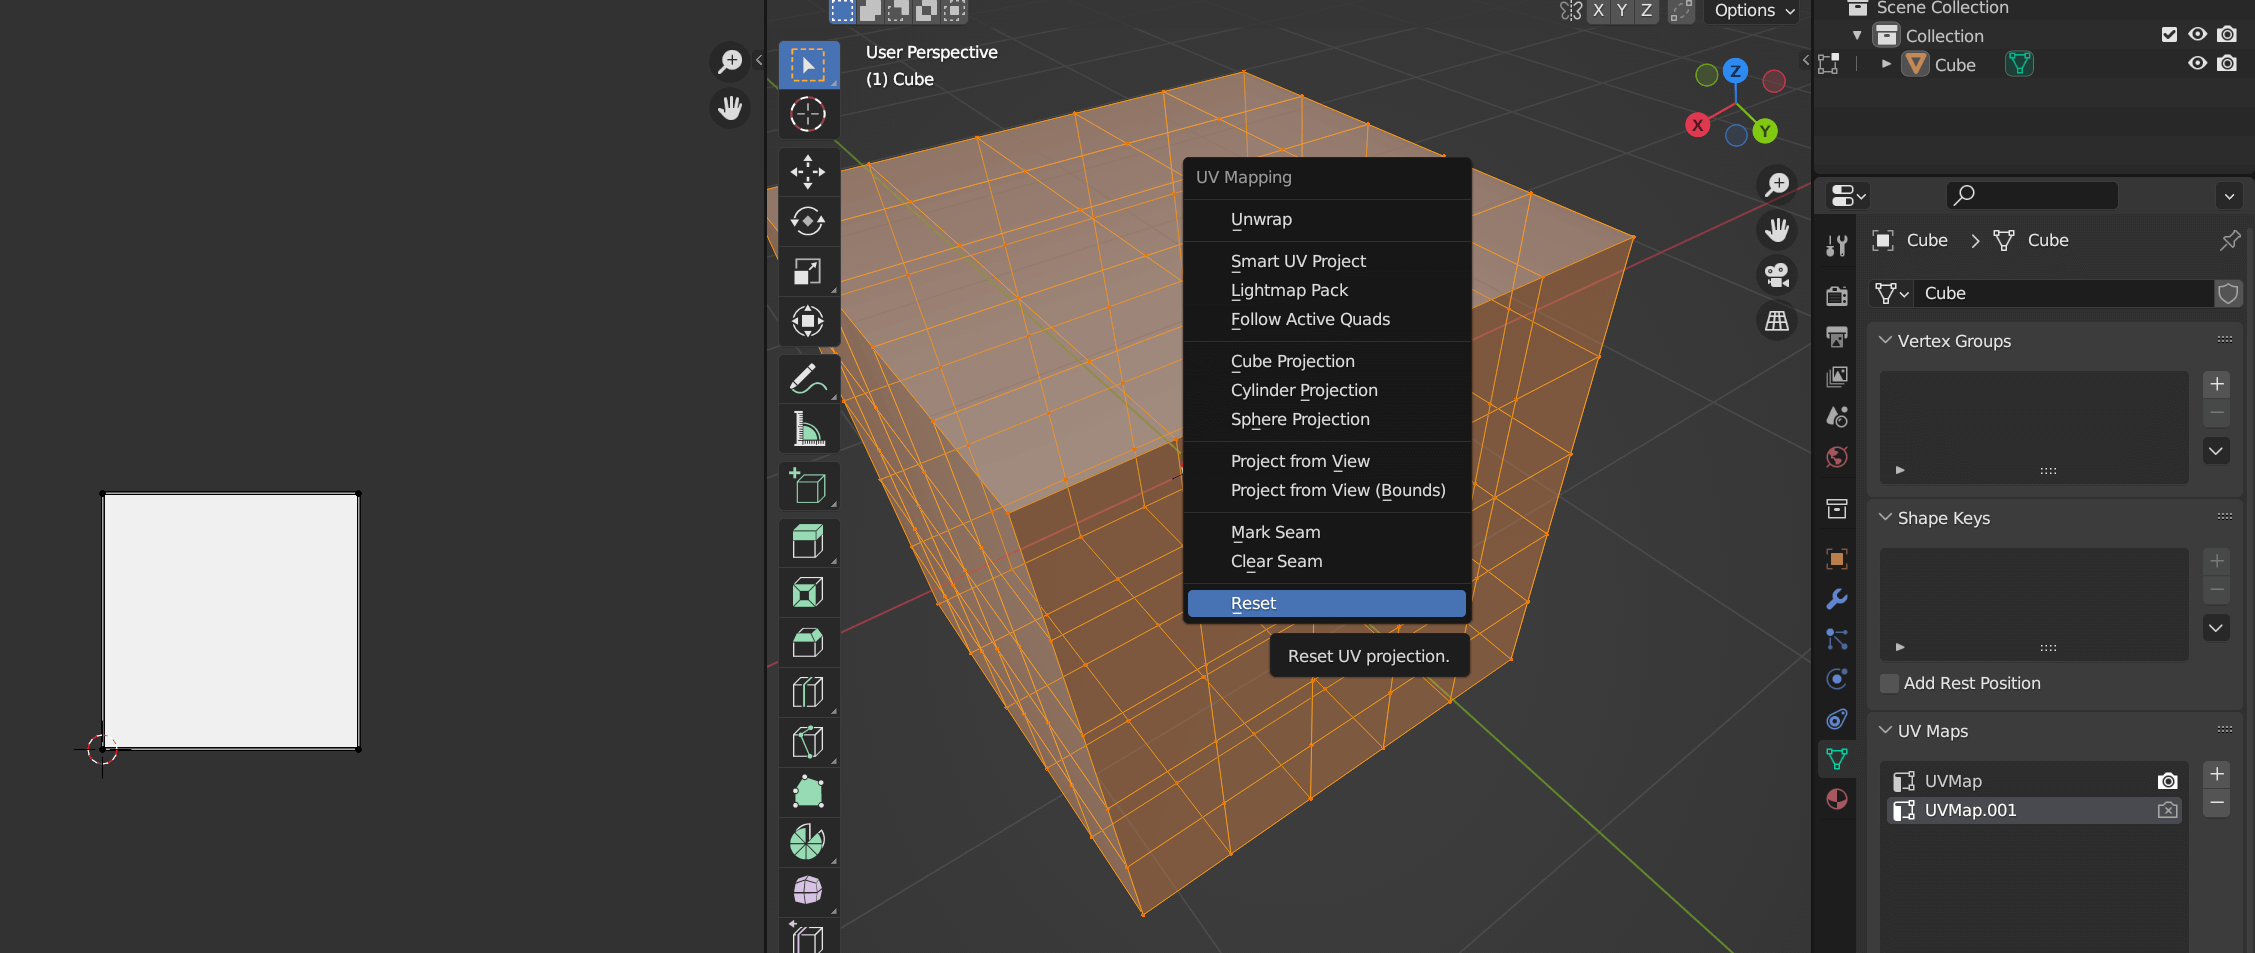Choose Unwrap from UV Mapping menu

tap(1327, 219)
